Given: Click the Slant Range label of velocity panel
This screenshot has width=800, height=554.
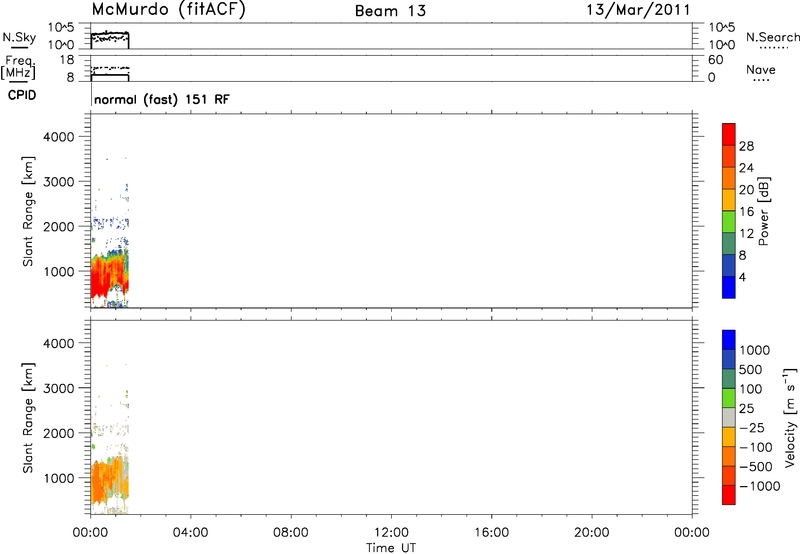Looking at the screenshot, I should pyautogui.click(x=28, y=417).
